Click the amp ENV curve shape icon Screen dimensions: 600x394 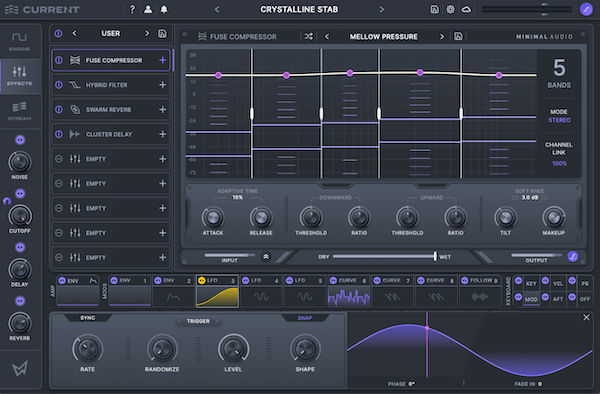coord(93,281)
